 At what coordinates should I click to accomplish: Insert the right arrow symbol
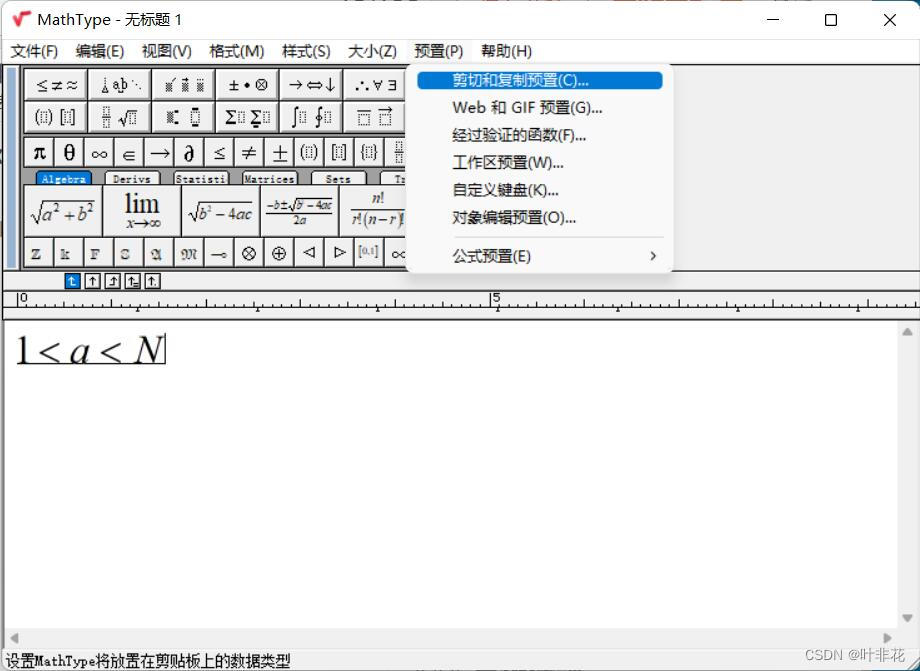coord(158,153)
